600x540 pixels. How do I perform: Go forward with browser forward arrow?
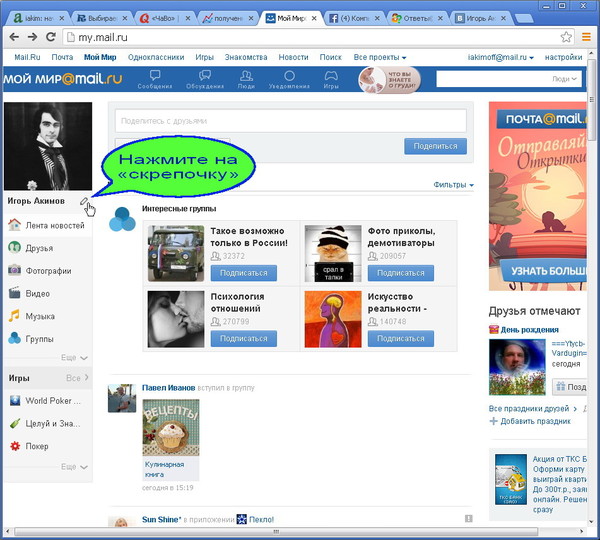(33, 37)
